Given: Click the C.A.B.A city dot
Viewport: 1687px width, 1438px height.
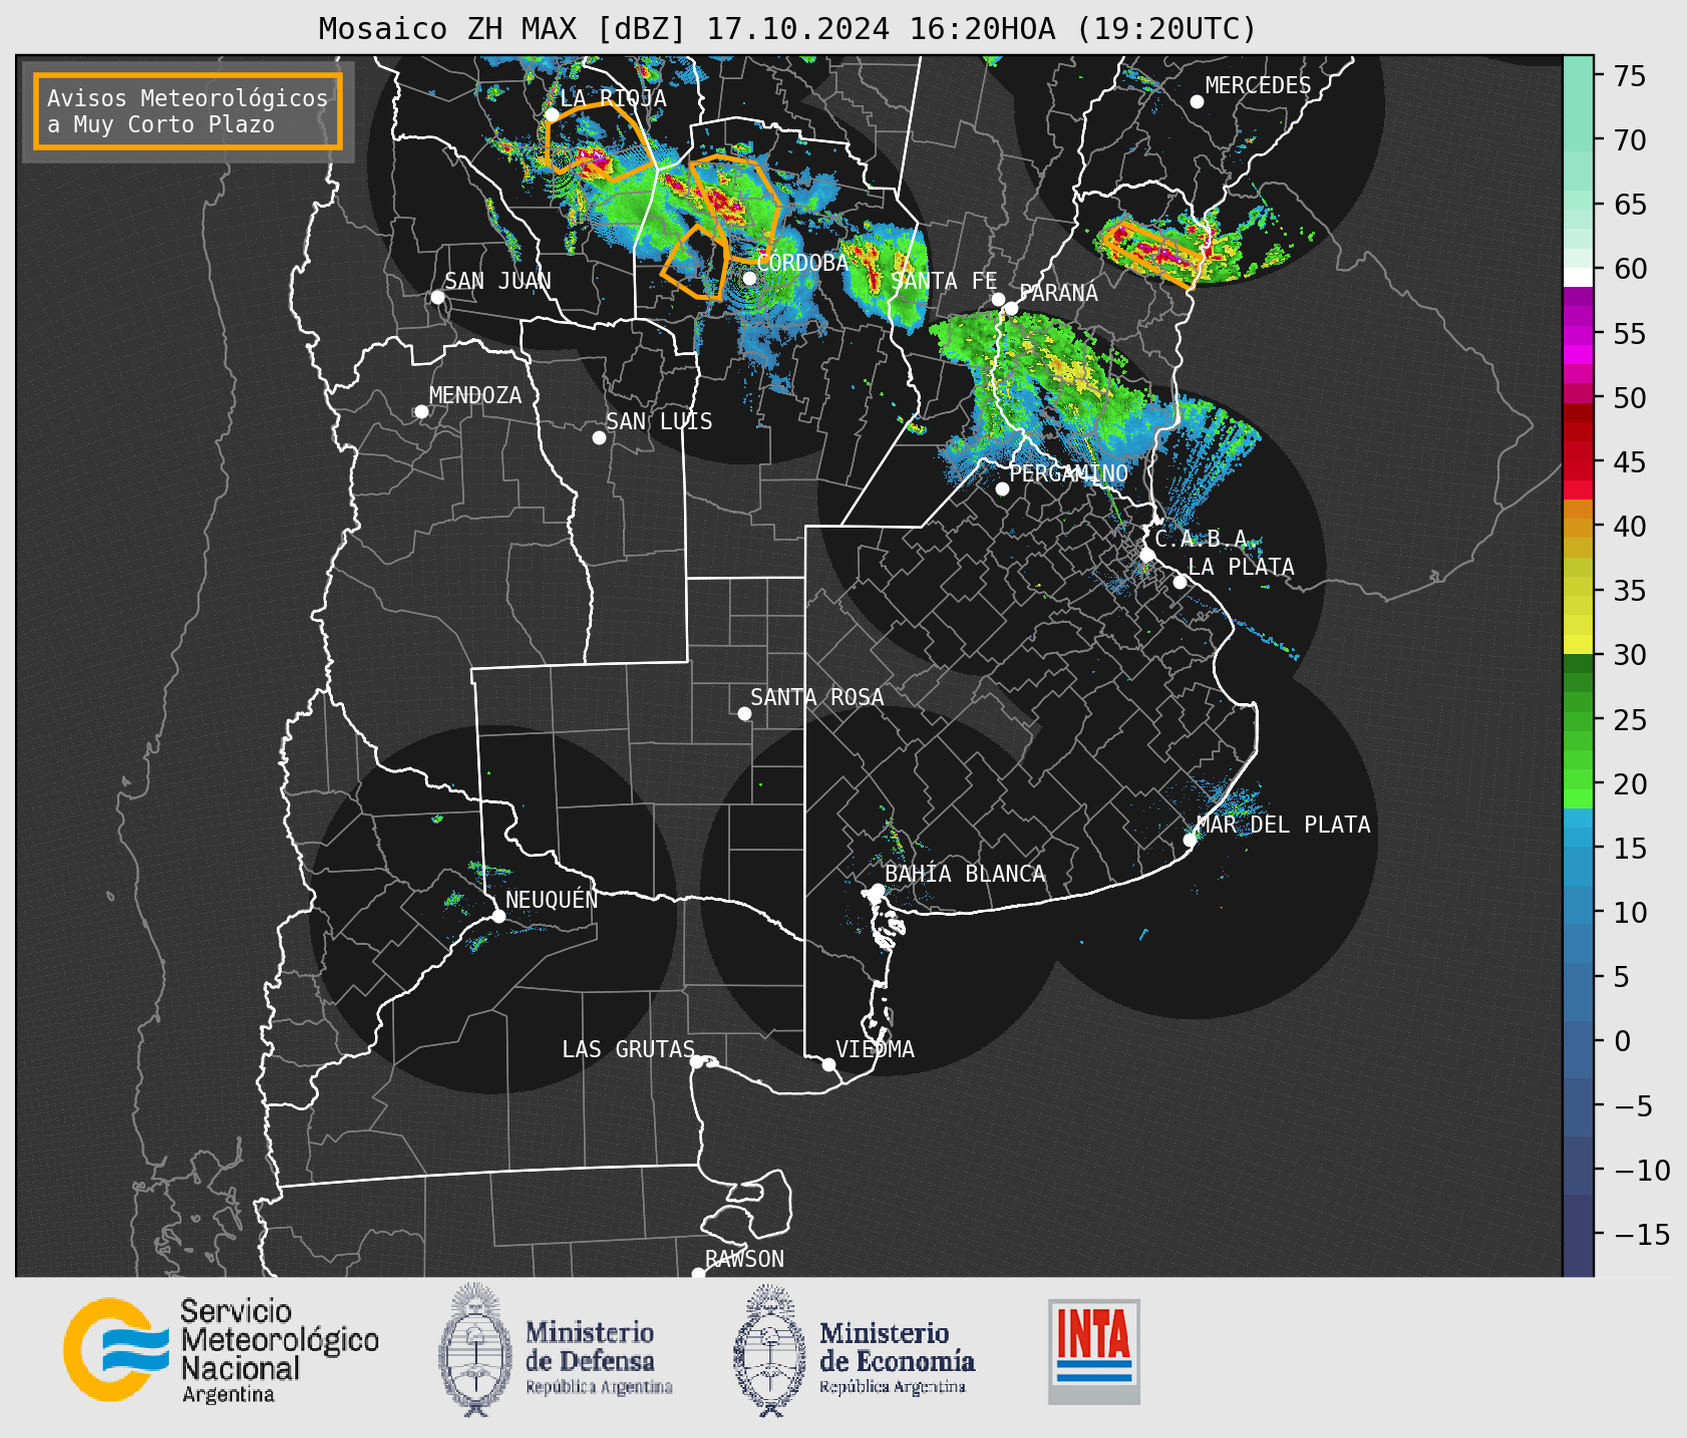Looking at the screenshot, I should tap(1147, 555).
